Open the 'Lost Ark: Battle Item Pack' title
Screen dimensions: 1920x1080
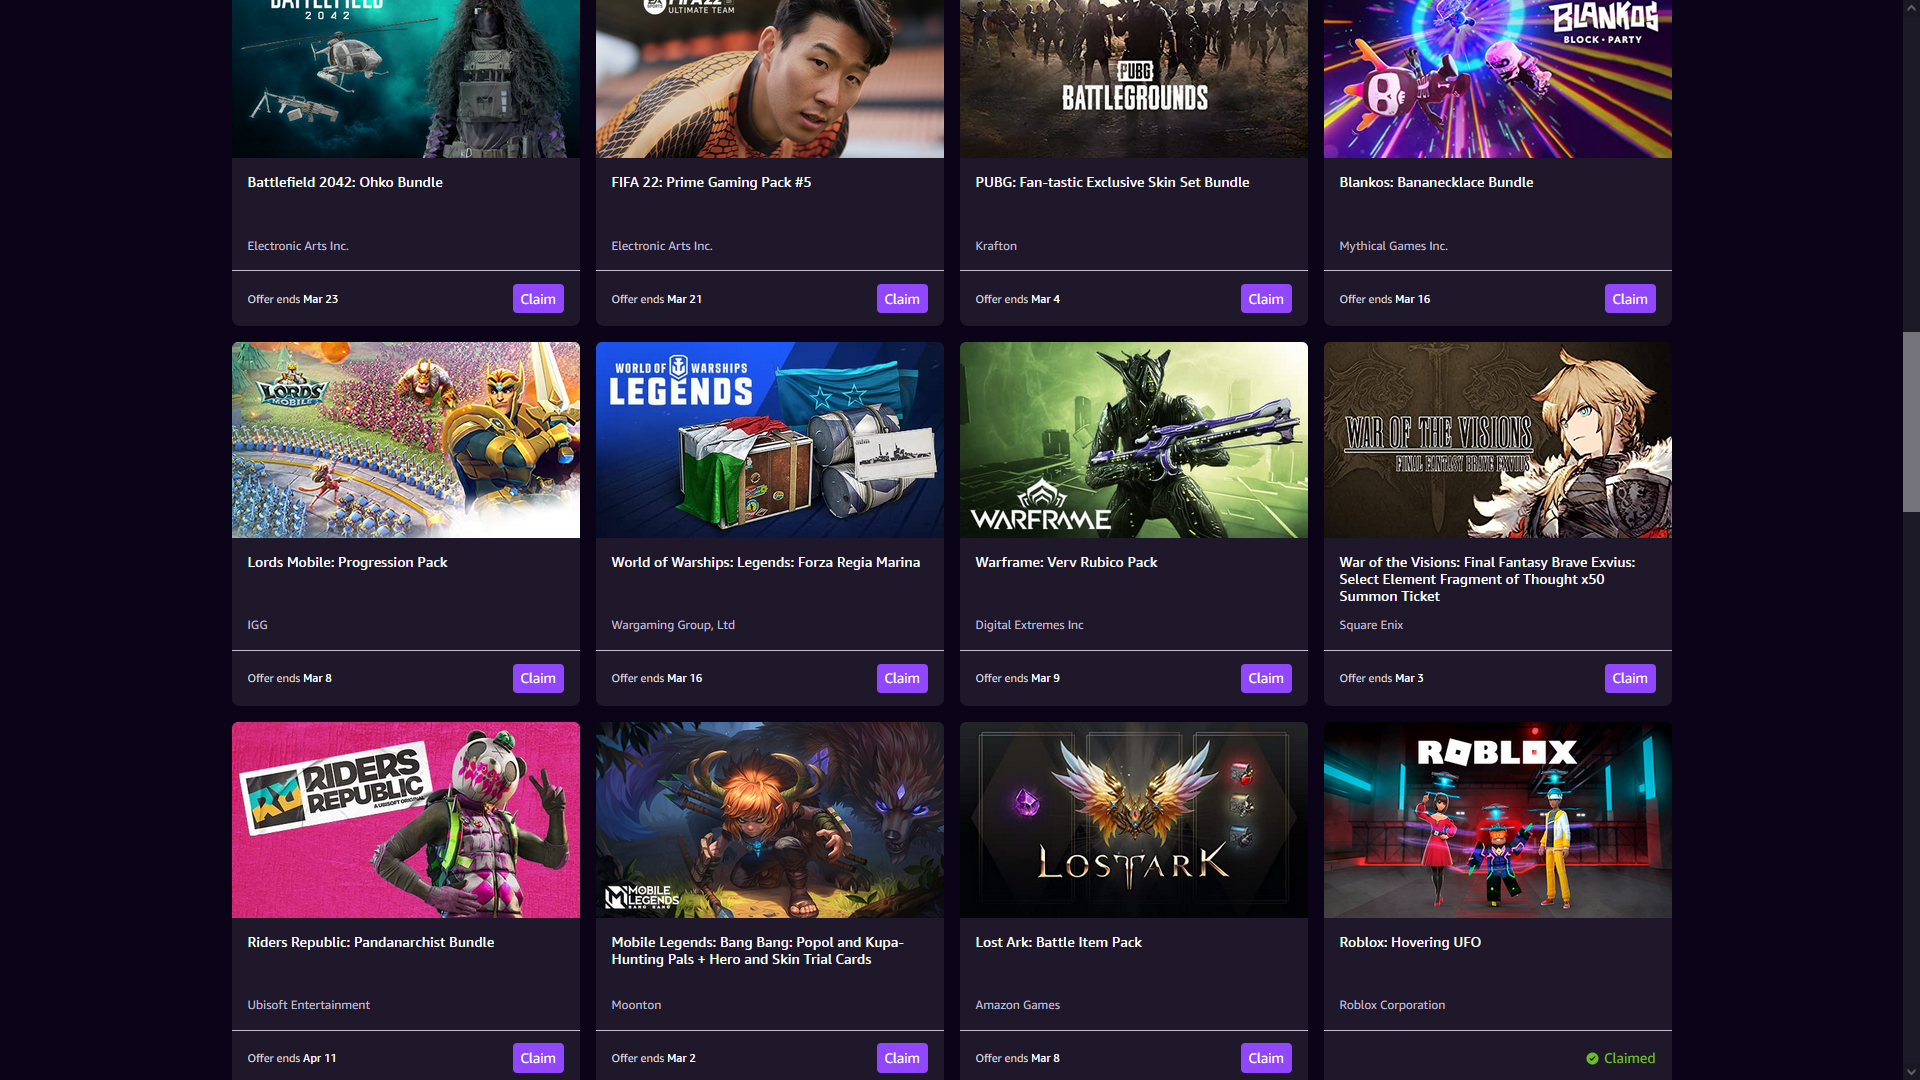1058,942
